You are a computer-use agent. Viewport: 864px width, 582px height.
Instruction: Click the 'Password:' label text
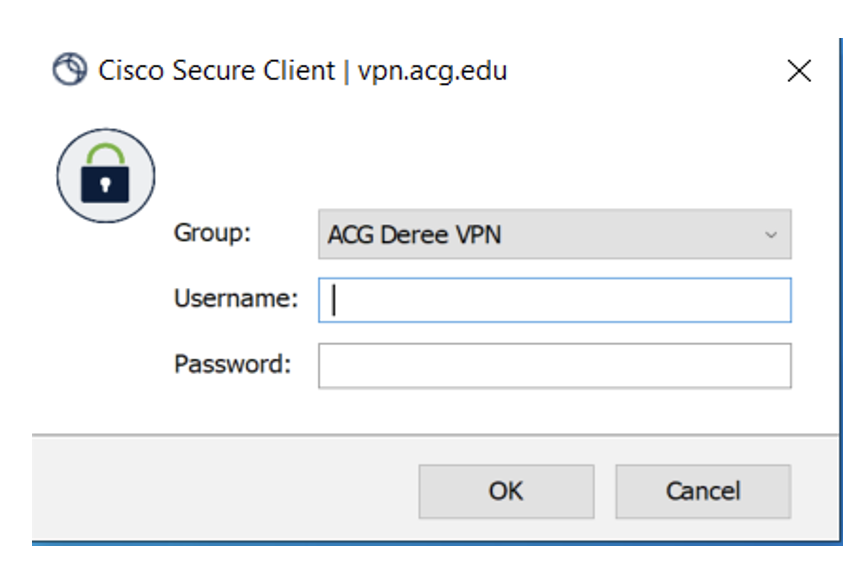[x=233, y=364]
